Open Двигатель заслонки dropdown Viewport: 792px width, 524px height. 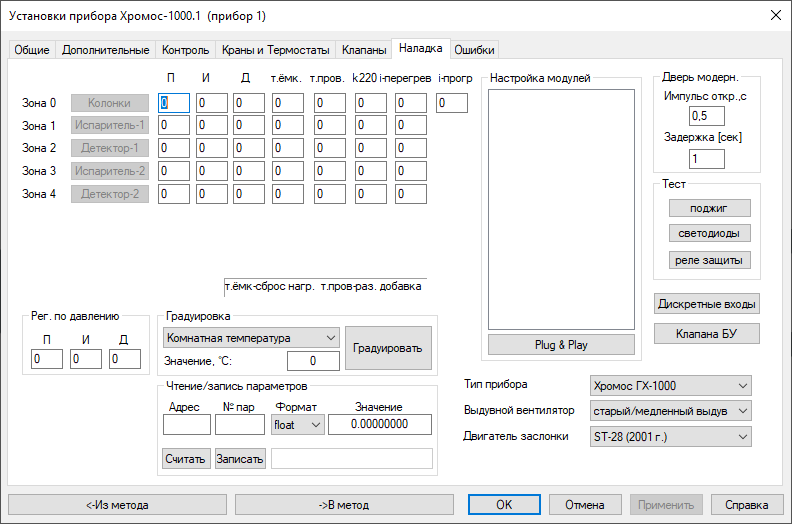click(670, 437)
